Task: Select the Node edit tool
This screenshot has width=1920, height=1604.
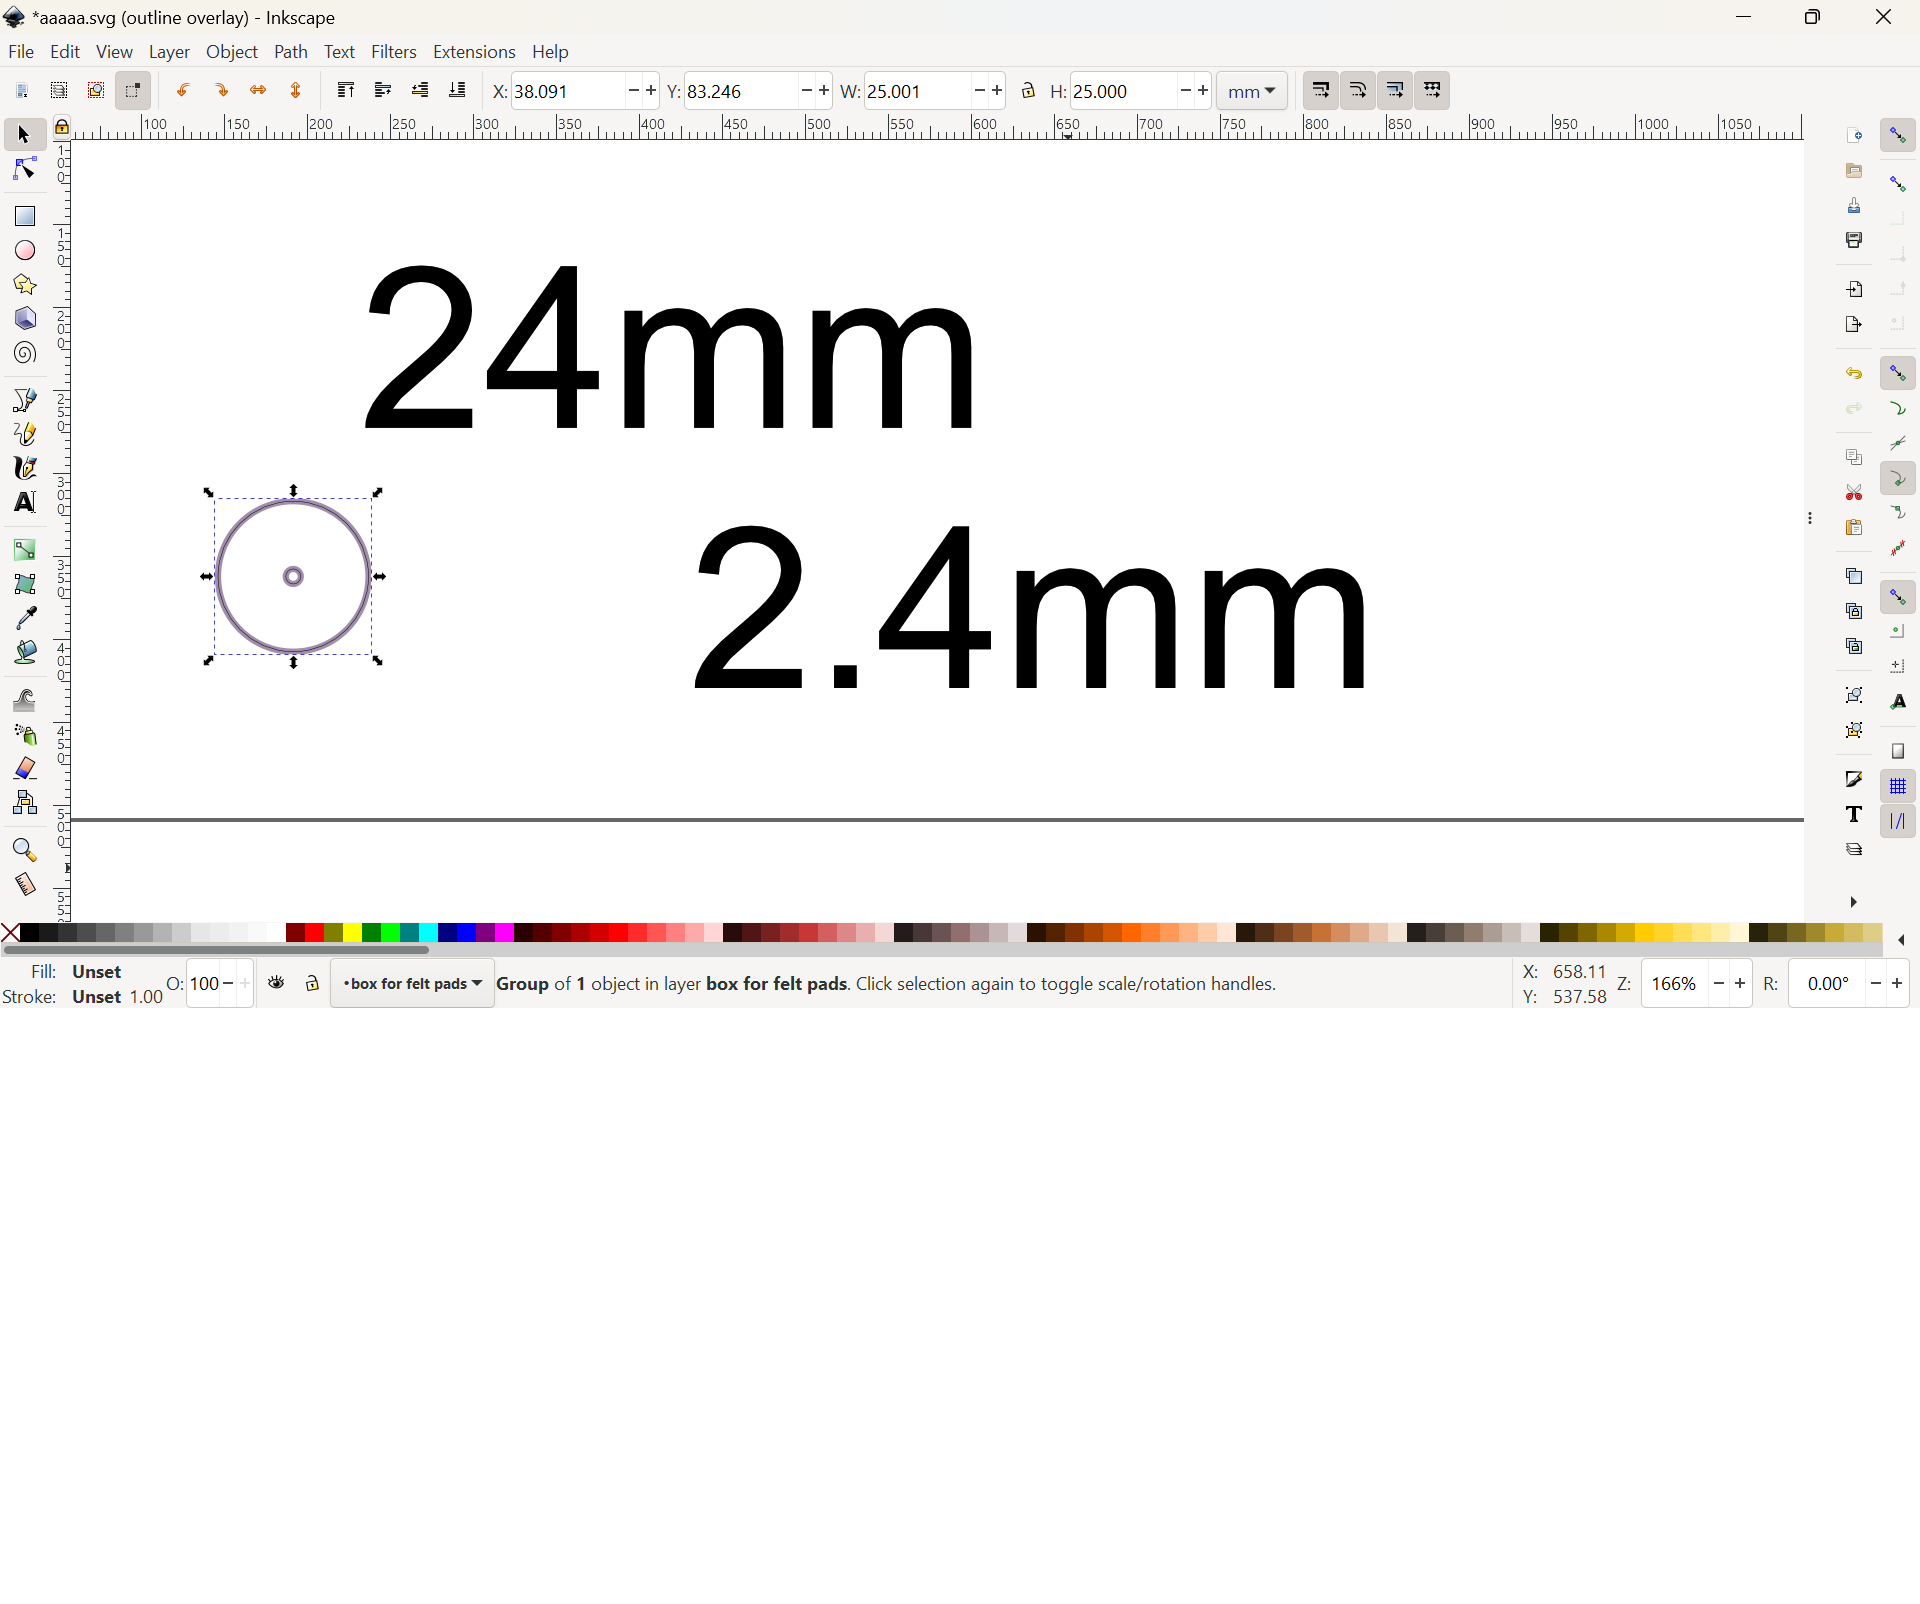Action: 24,169
